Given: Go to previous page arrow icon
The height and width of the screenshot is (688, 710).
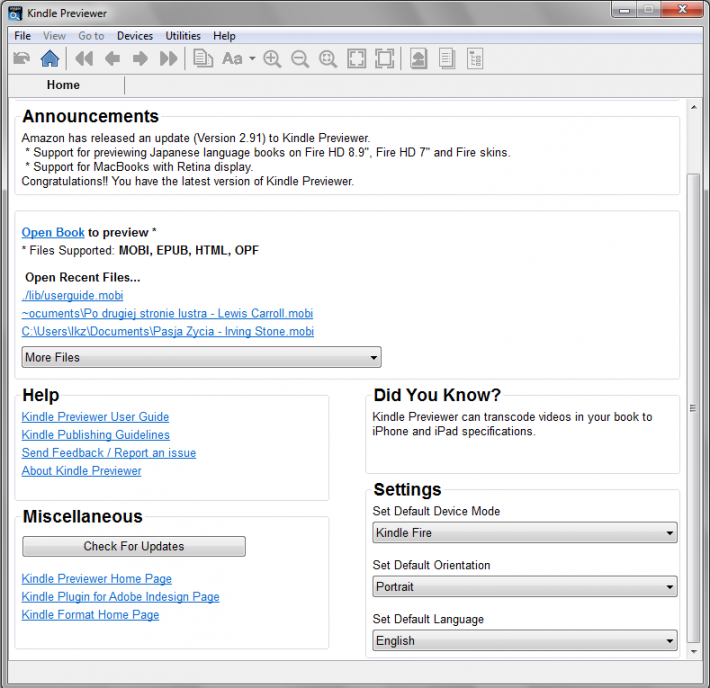Looking at the screenshot, I should [x=112, y=58].
